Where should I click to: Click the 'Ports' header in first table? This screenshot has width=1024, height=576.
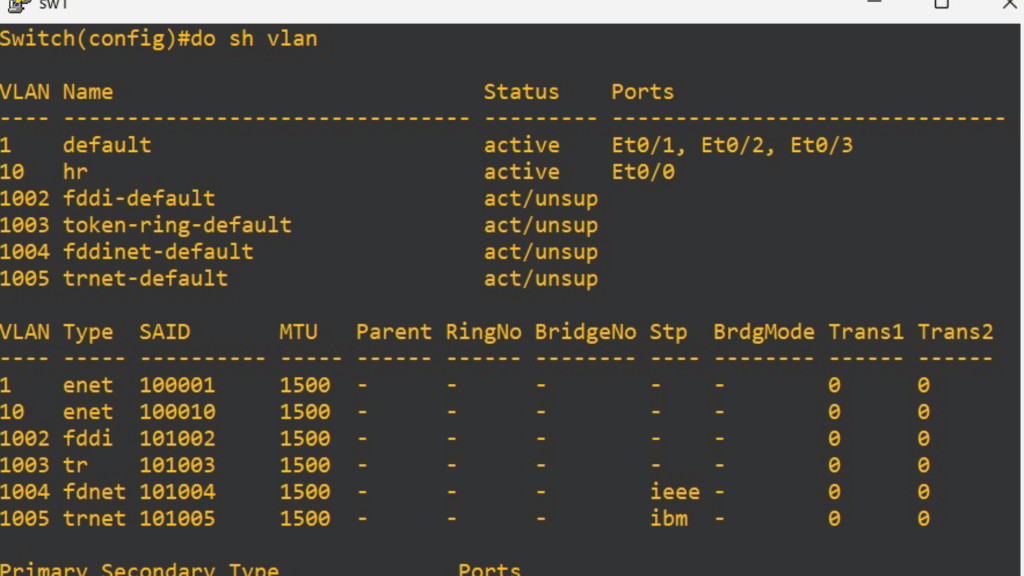click(x=642, y=92)
